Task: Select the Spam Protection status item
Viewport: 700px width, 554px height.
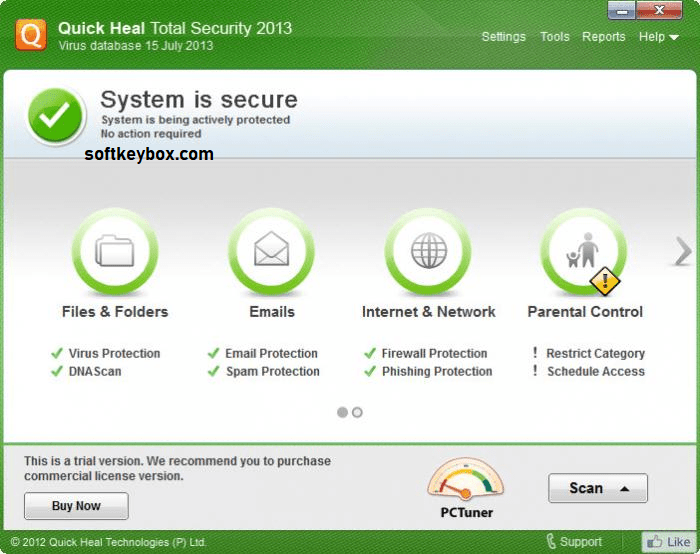Action: point(263,371)
